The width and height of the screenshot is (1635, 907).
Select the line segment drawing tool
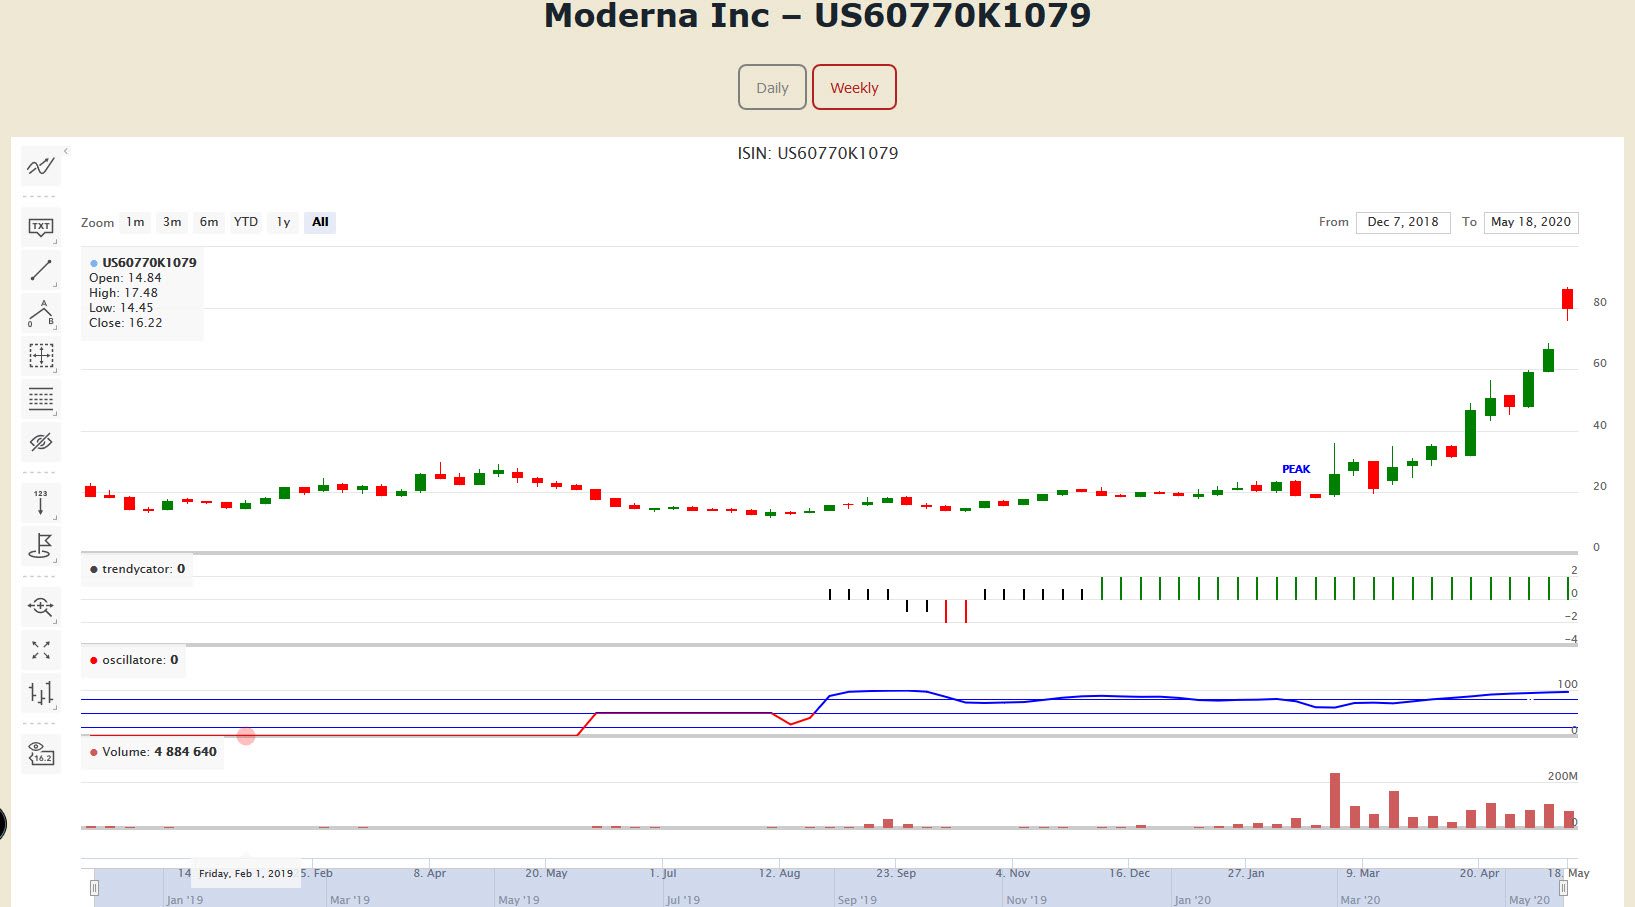41,270
